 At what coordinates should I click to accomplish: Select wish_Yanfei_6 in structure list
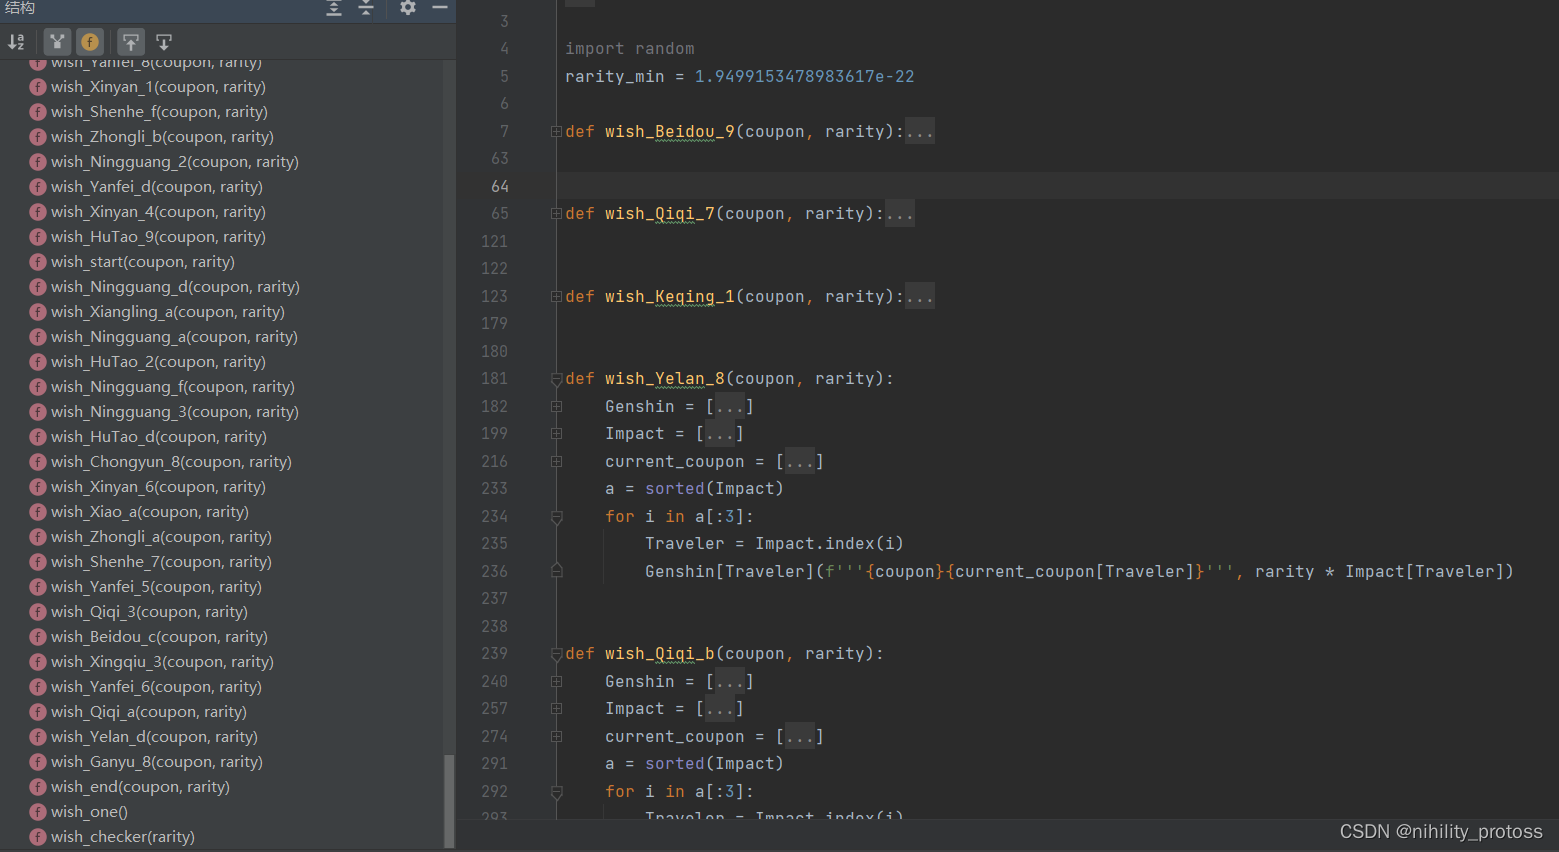pos(156,687)
